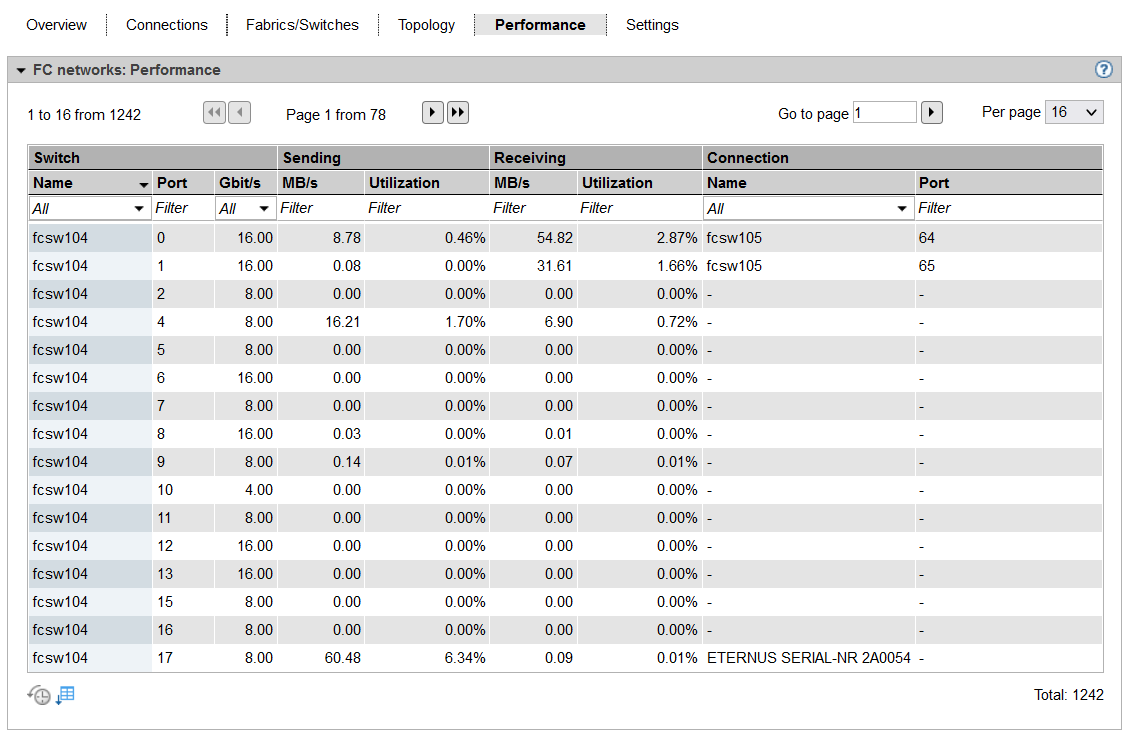
Task: Go to next page arrow
Action: coord(432,113)
